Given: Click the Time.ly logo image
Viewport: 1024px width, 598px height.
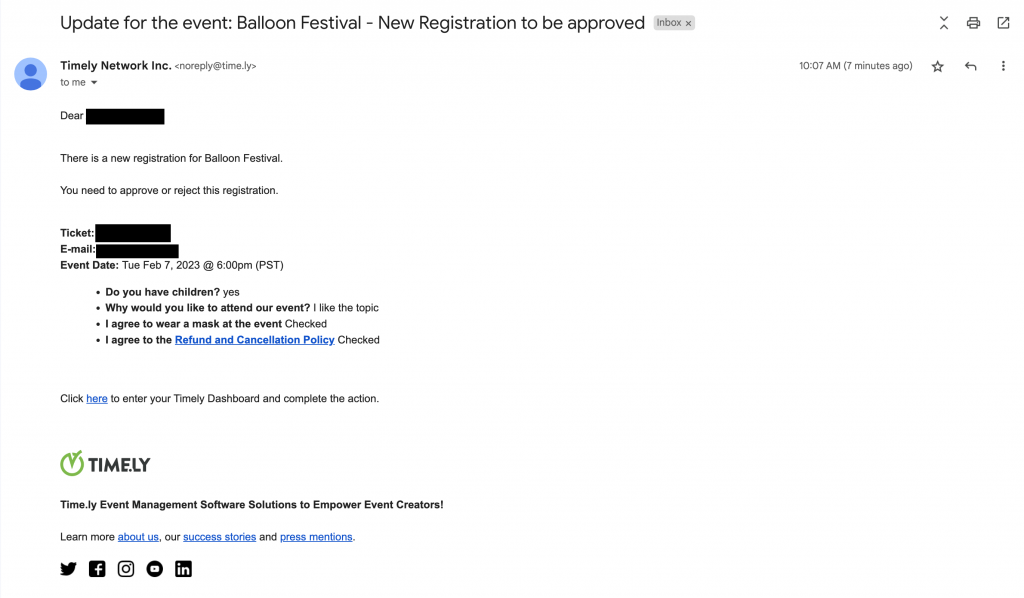Looking at the screenshot, I should coord(105,464).
